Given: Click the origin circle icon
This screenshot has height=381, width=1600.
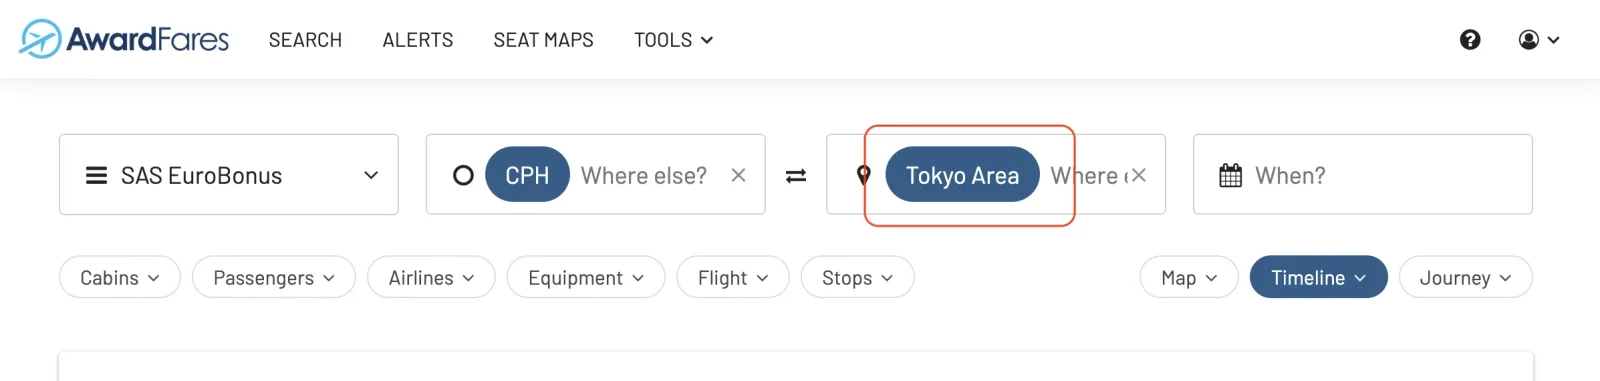Looking at the screenshot, I should click(463, 176).
